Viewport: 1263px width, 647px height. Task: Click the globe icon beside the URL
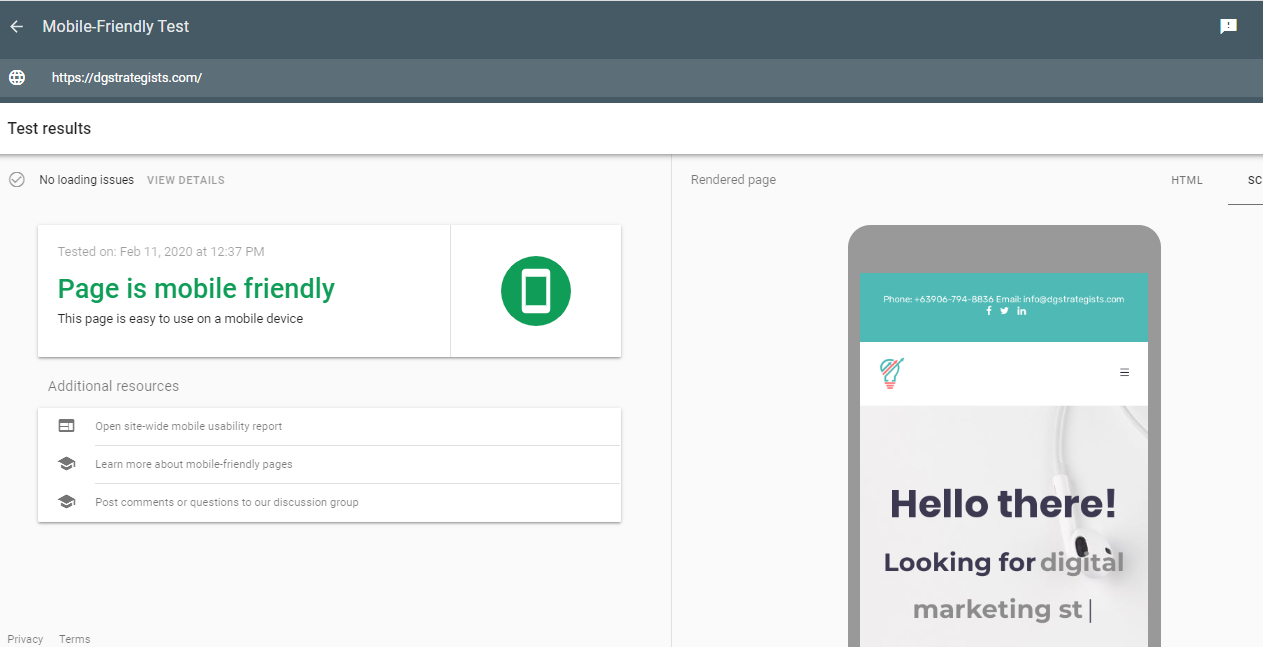17,77
